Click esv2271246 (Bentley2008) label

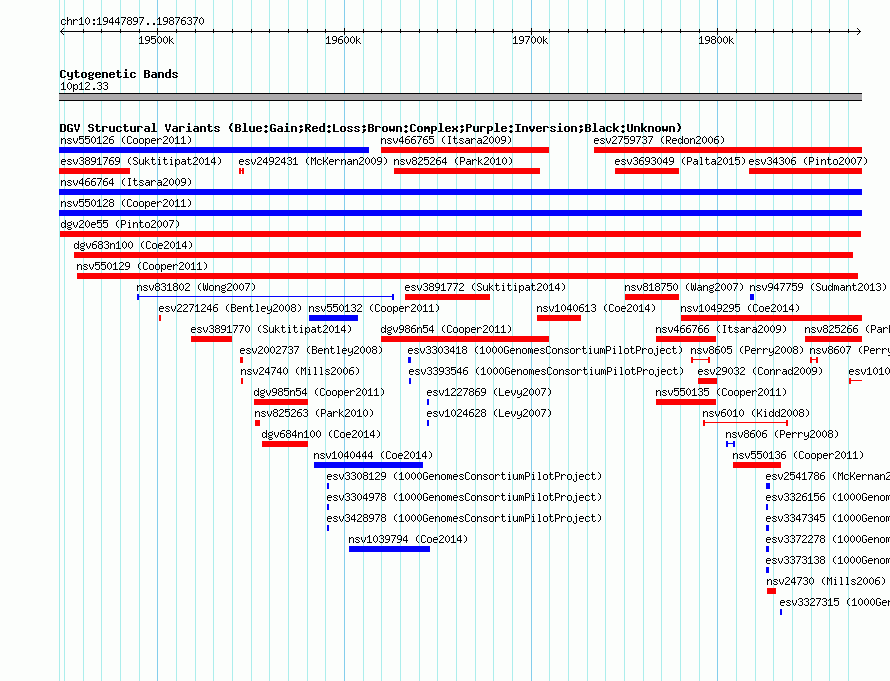point(230,308)
